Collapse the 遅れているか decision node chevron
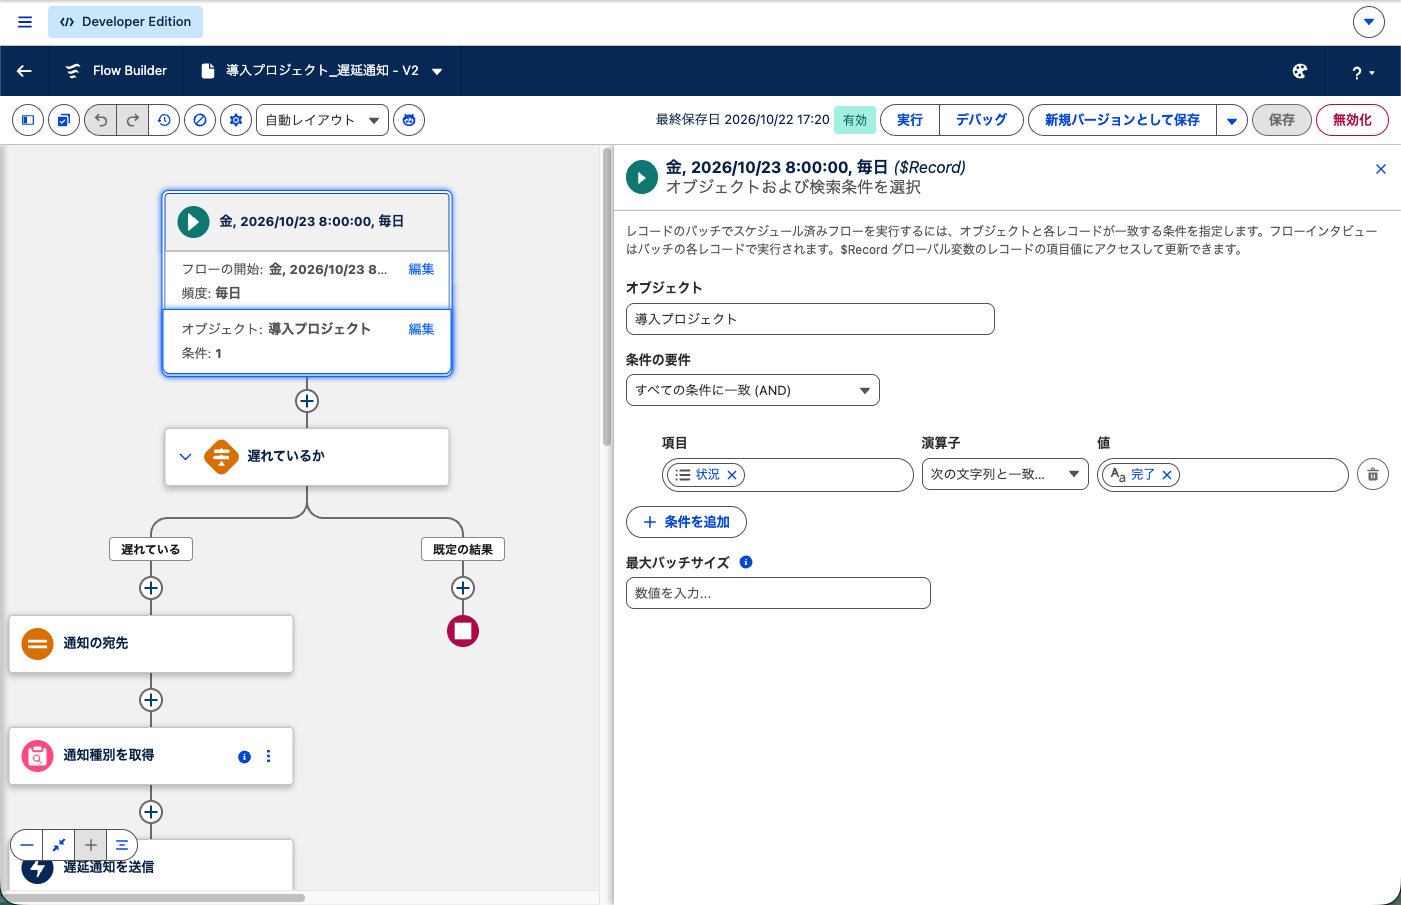Image resolution: width=1401 pixels, height=905 pixels. pos(185,456)
